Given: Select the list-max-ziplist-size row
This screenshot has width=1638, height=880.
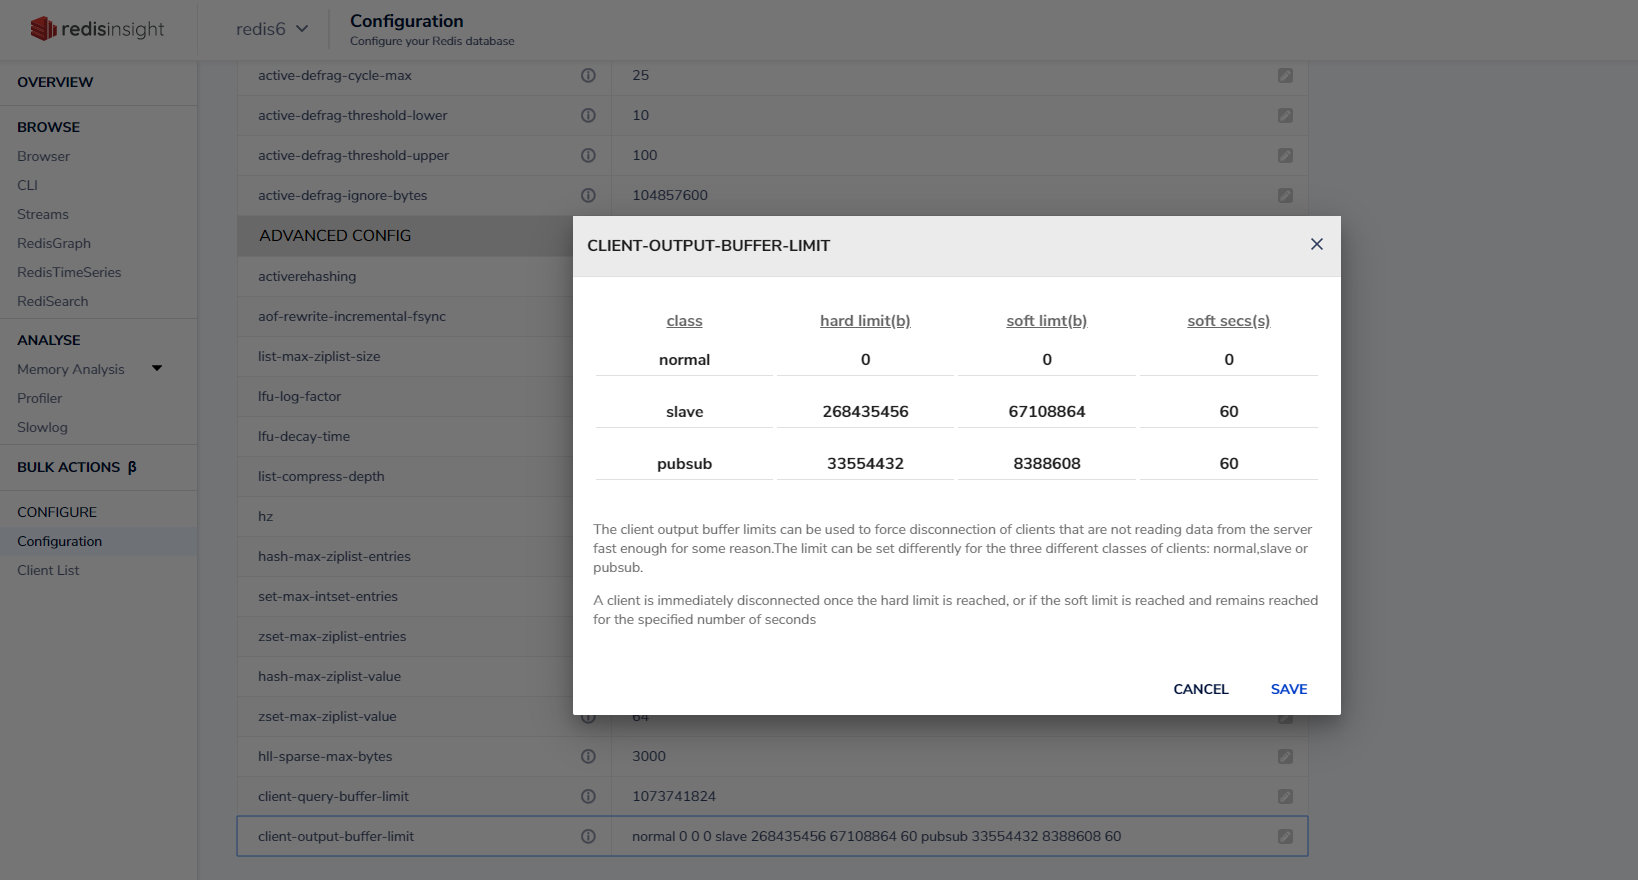Looking at the screenshot, I should (405, 356).
